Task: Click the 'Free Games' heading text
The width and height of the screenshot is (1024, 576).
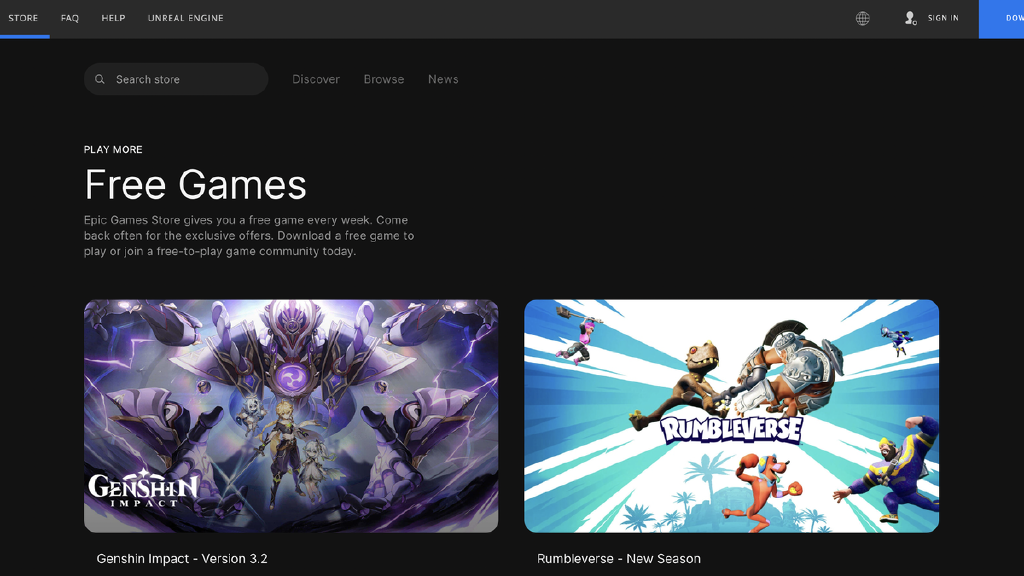Action: click(195, 184)
